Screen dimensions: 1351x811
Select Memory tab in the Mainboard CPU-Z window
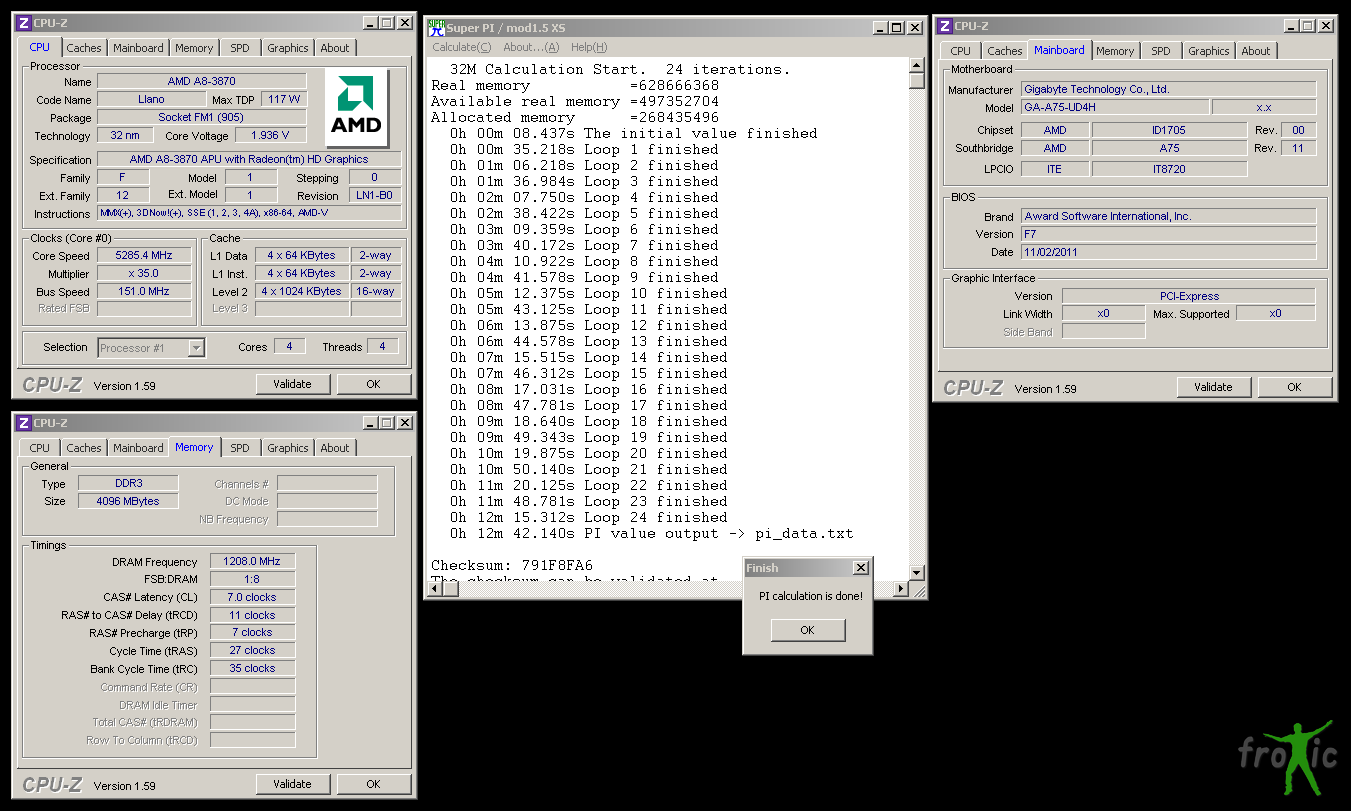pyautogui.click(x=1115, y=51)
